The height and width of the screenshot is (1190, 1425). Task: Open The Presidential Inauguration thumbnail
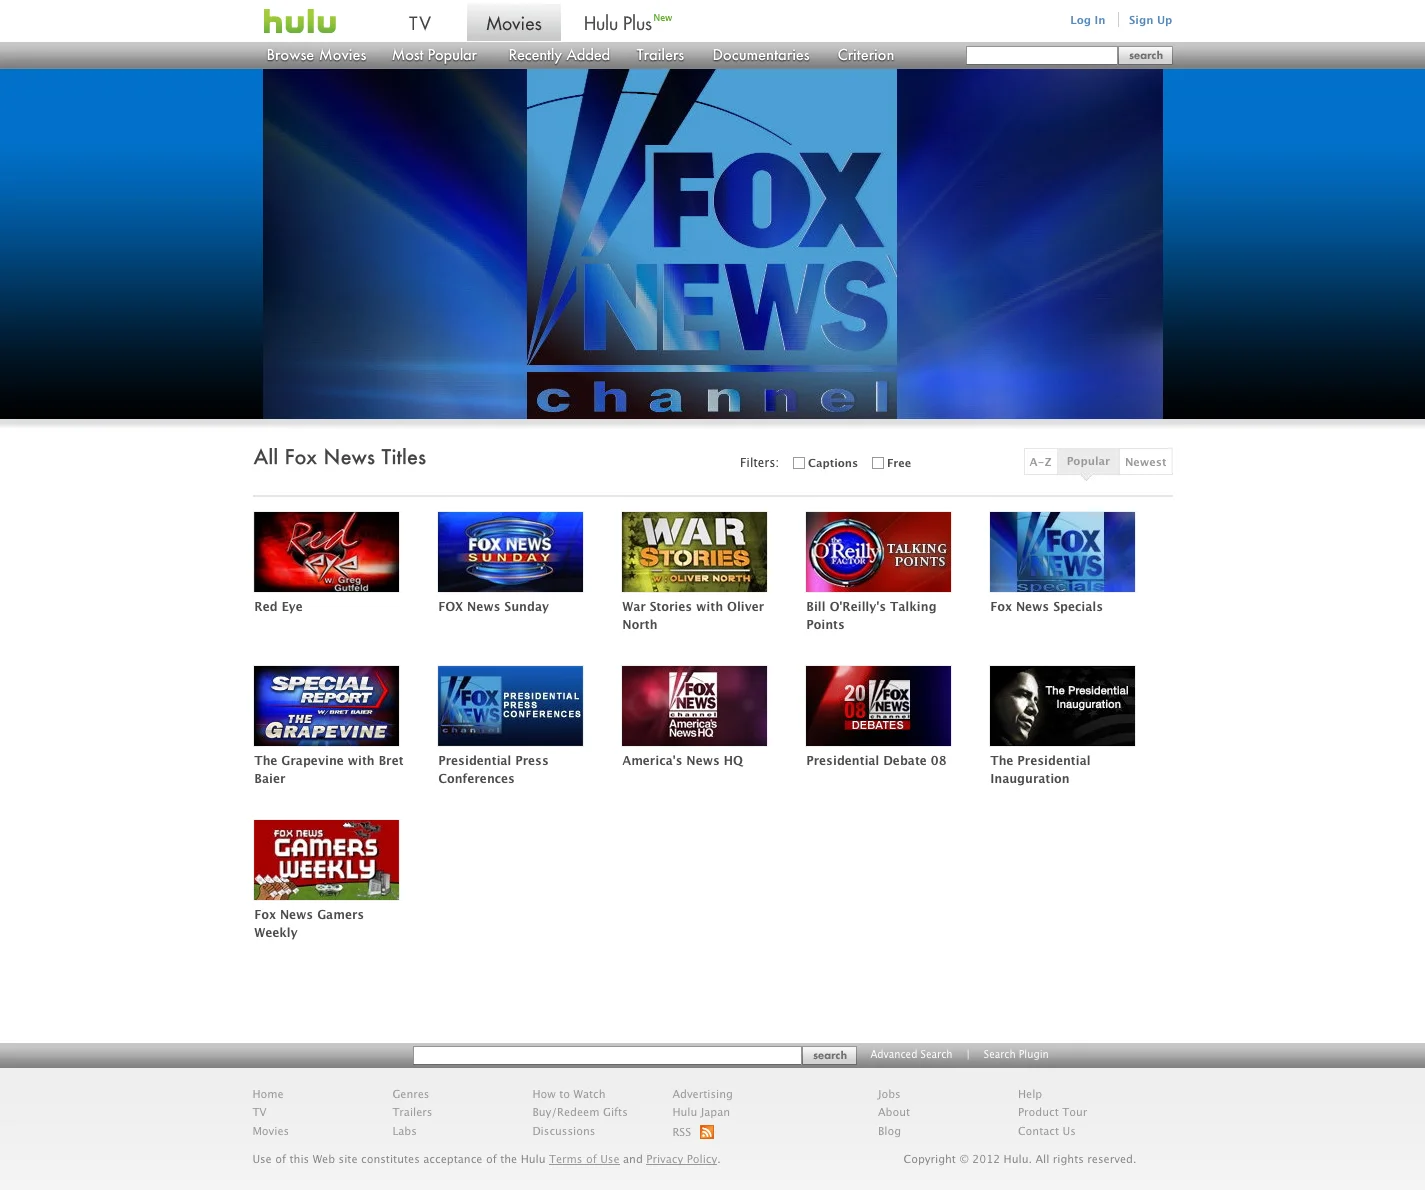[x=1062, y=706]
